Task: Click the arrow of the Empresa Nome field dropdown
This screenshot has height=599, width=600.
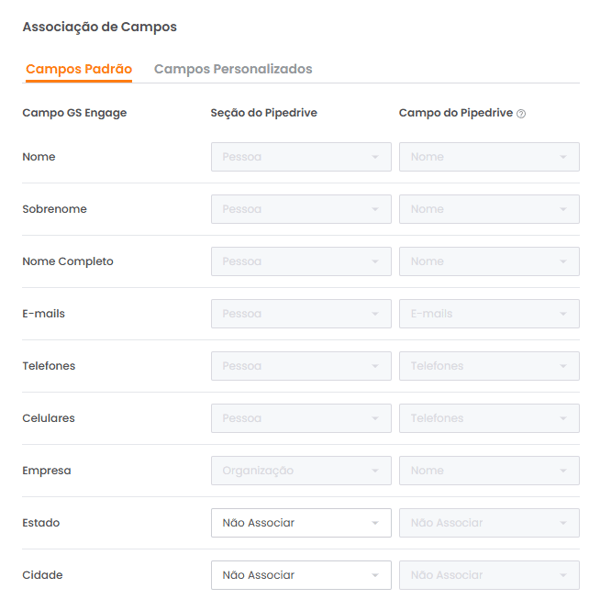Action: pyautogui.click(x=563, y=471)
